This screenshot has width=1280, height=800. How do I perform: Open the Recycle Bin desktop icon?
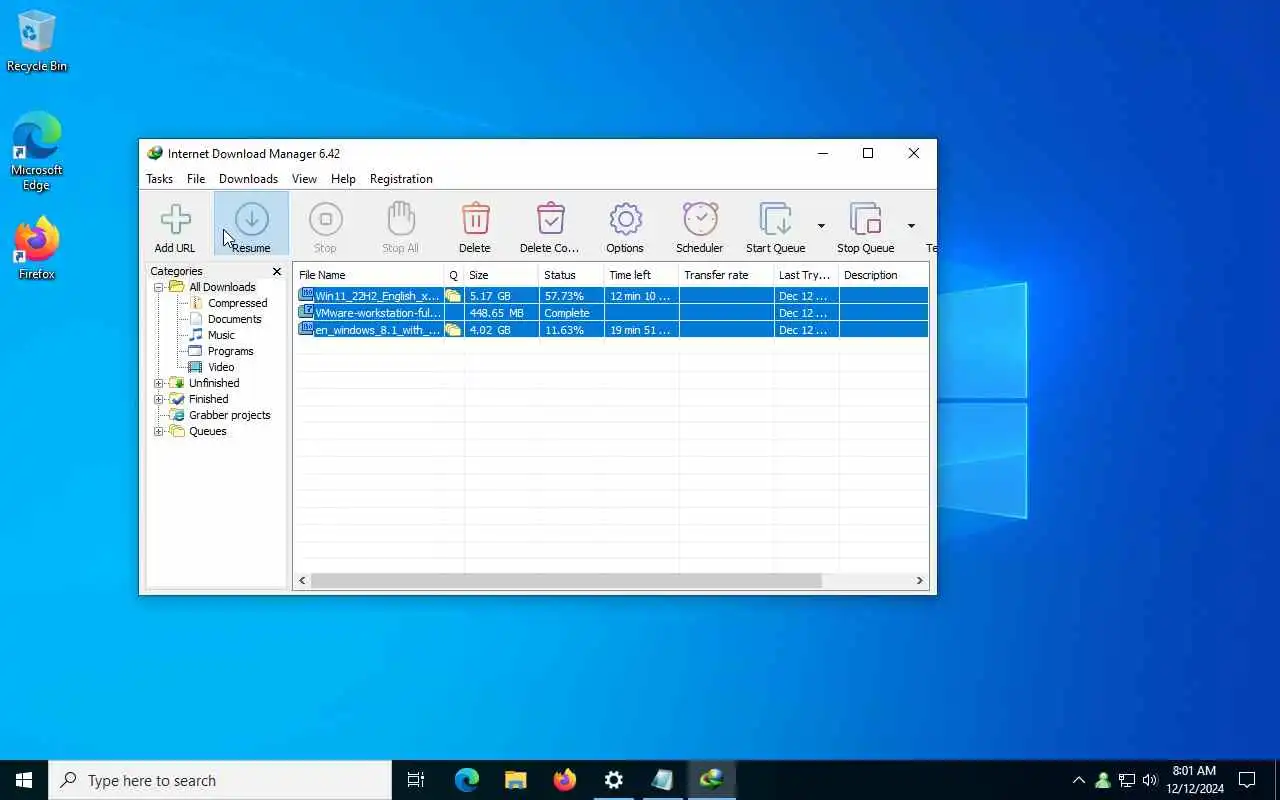[x=37, y=41]
